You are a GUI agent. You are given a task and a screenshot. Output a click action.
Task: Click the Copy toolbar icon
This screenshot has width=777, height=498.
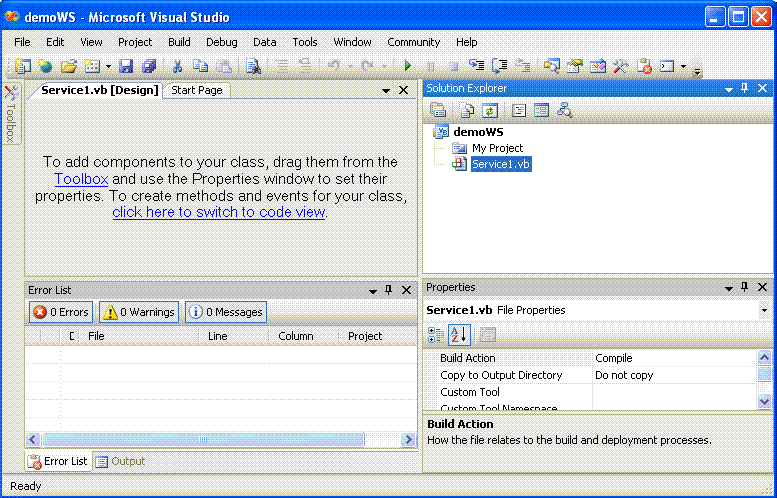200,66
